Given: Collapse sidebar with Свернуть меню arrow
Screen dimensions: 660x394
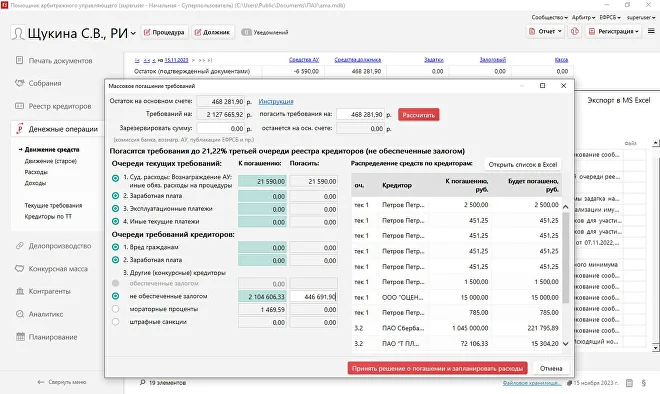Looking at the screenshot, I should pos(41,382).
